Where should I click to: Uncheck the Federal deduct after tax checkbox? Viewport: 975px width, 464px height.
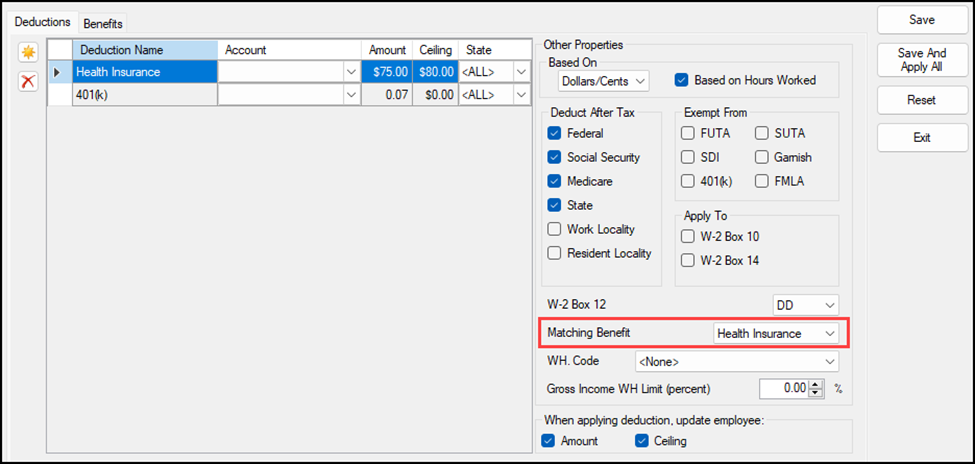(555, 133)
